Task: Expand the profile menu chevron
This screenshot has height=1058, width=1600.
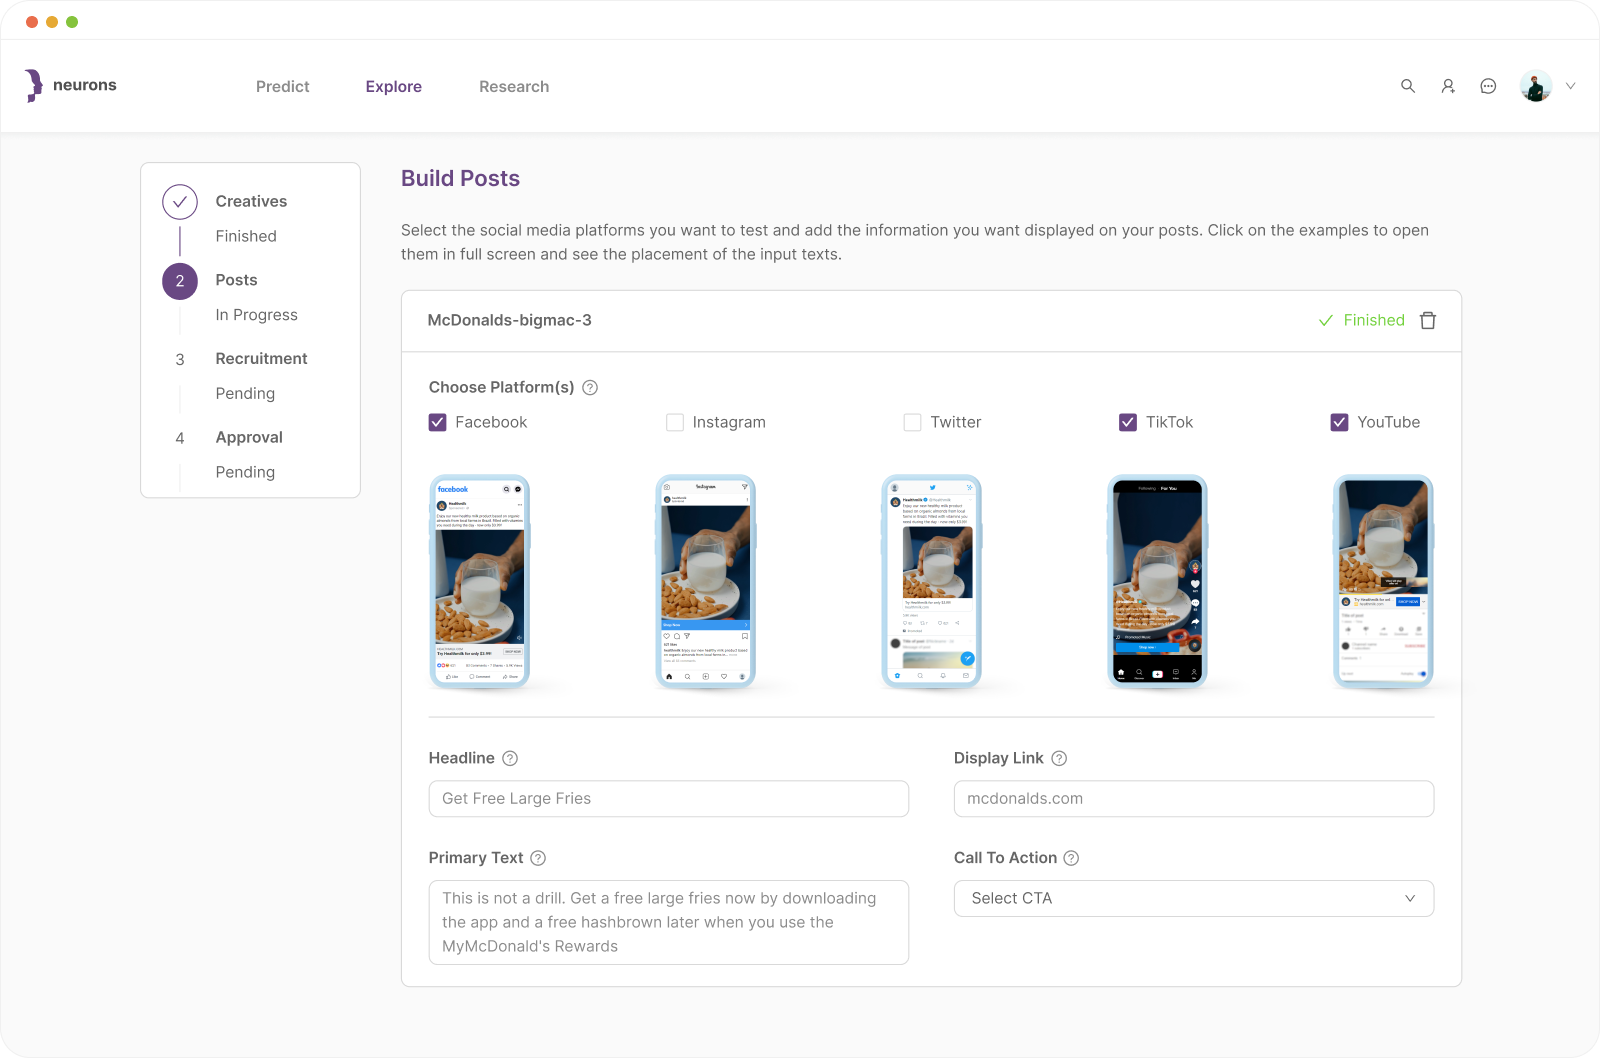Action: [1571, 86]
